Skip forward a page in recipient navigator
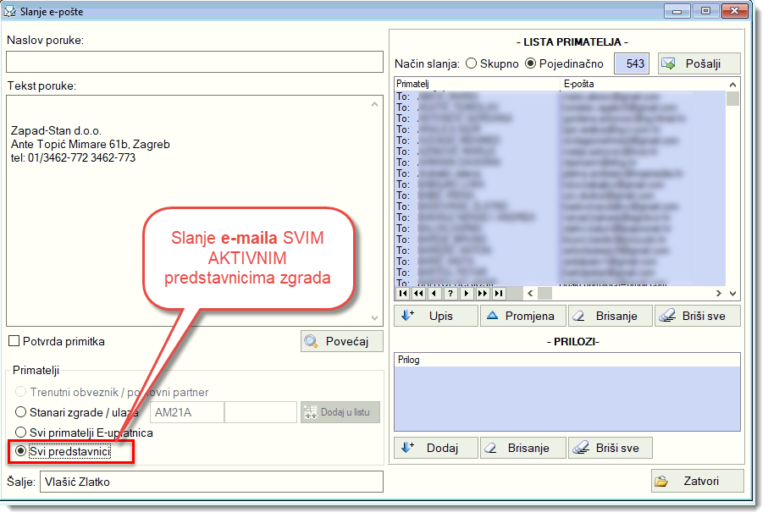Image resolution: width=768 pixels, height=518 pixels. tap(483, 293)
